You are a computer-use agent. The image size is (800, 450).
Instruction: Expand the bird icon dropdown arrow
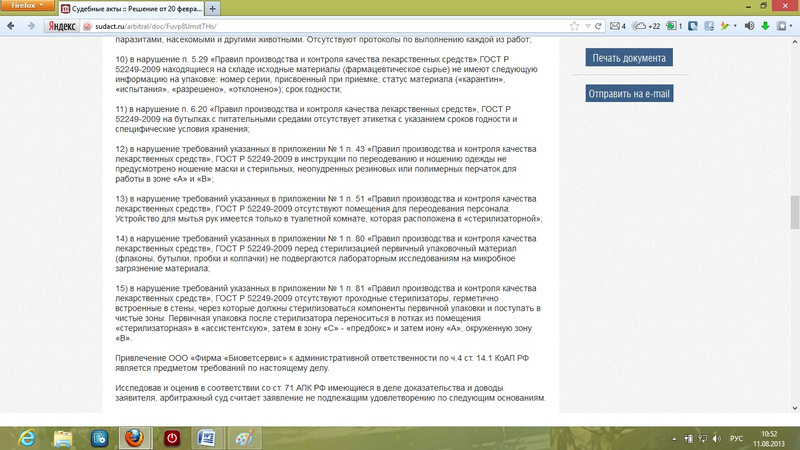pyautogui.click(x=735, y=26)
